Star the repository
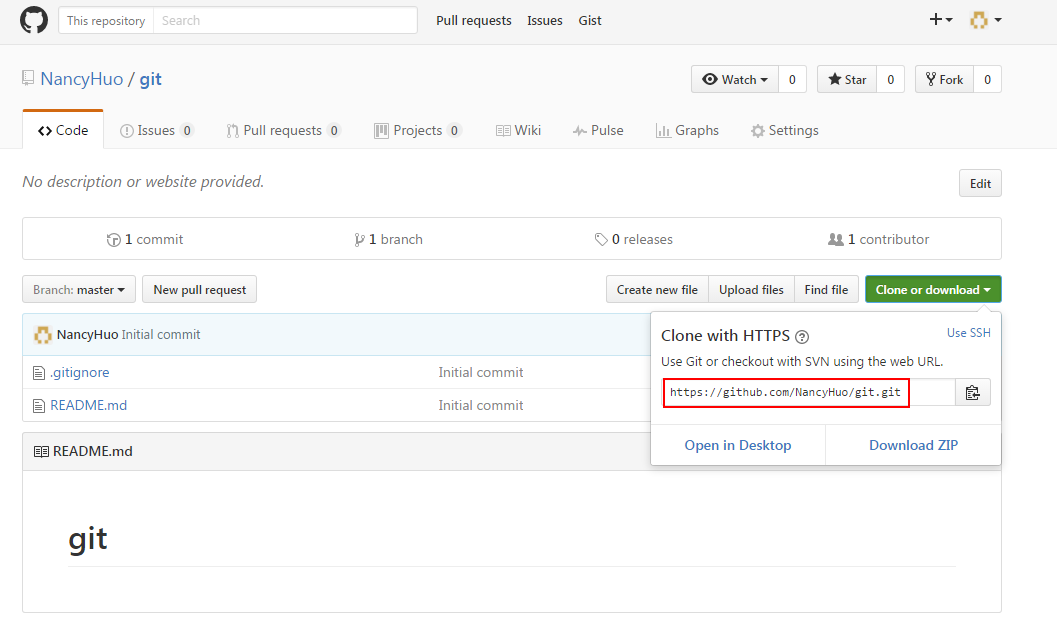Image resolution: width=1057 pixels, height=625 pixels. coord(847,80)
